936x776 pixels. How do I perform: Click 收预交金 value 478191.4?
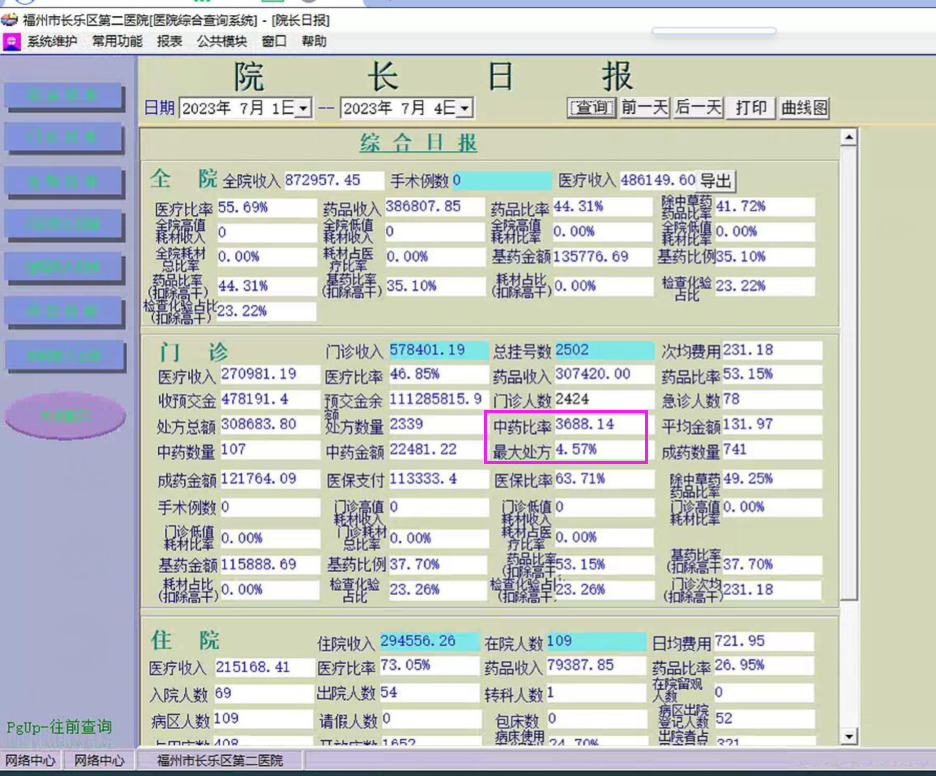point(270,399)
